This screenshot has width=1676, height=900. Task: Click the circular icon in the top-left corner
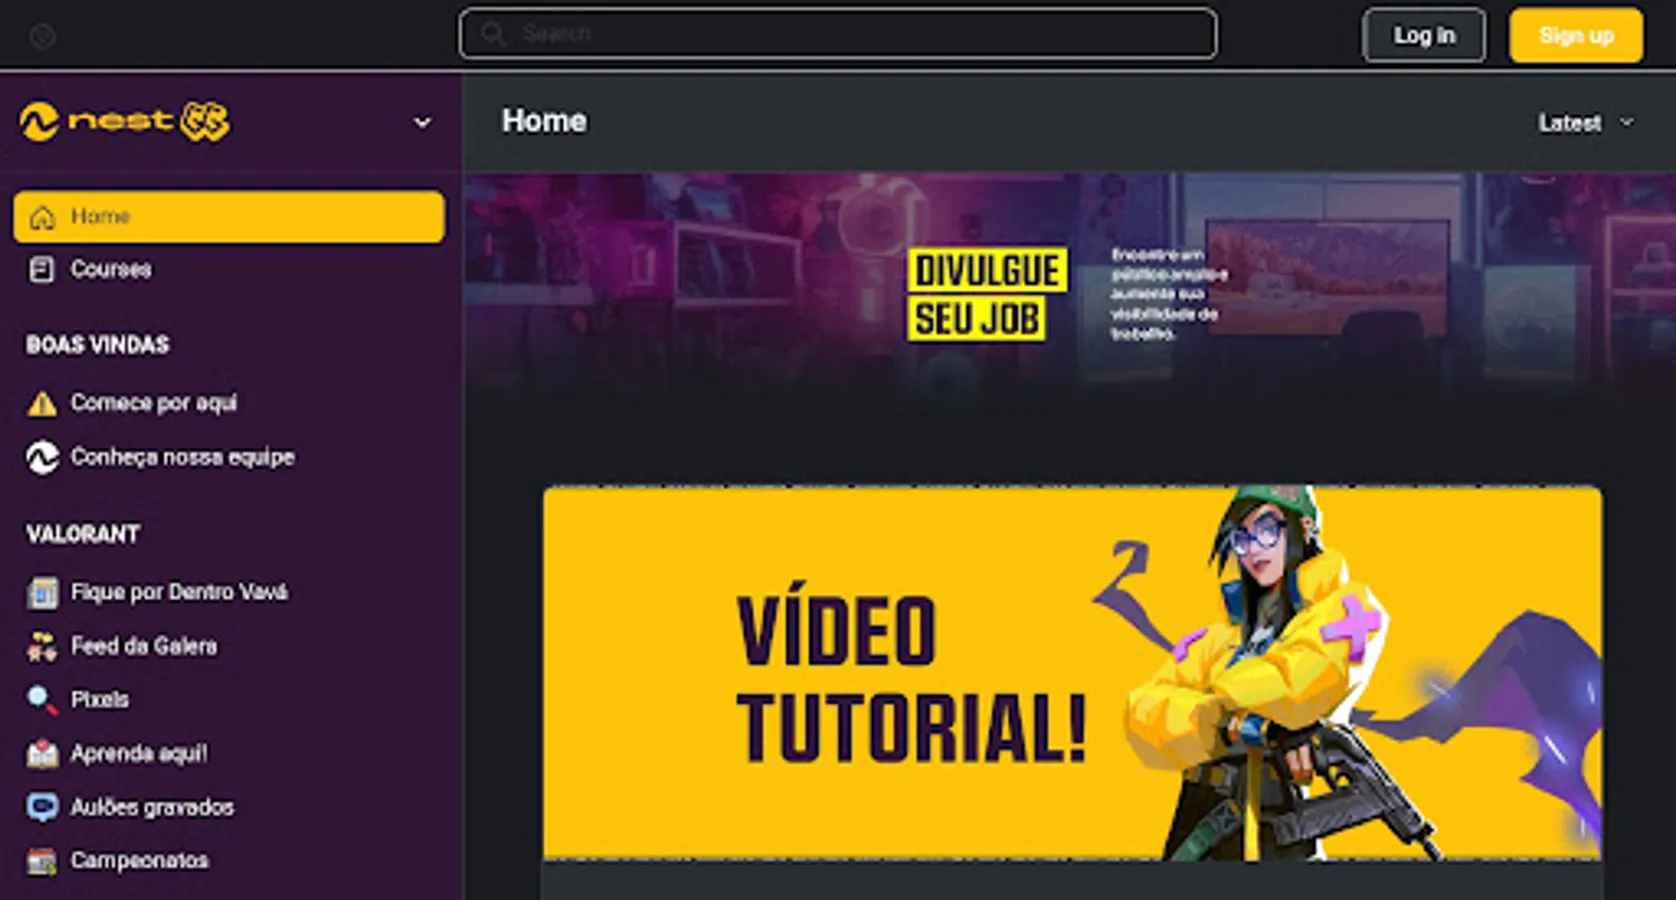tap(43, 37)
